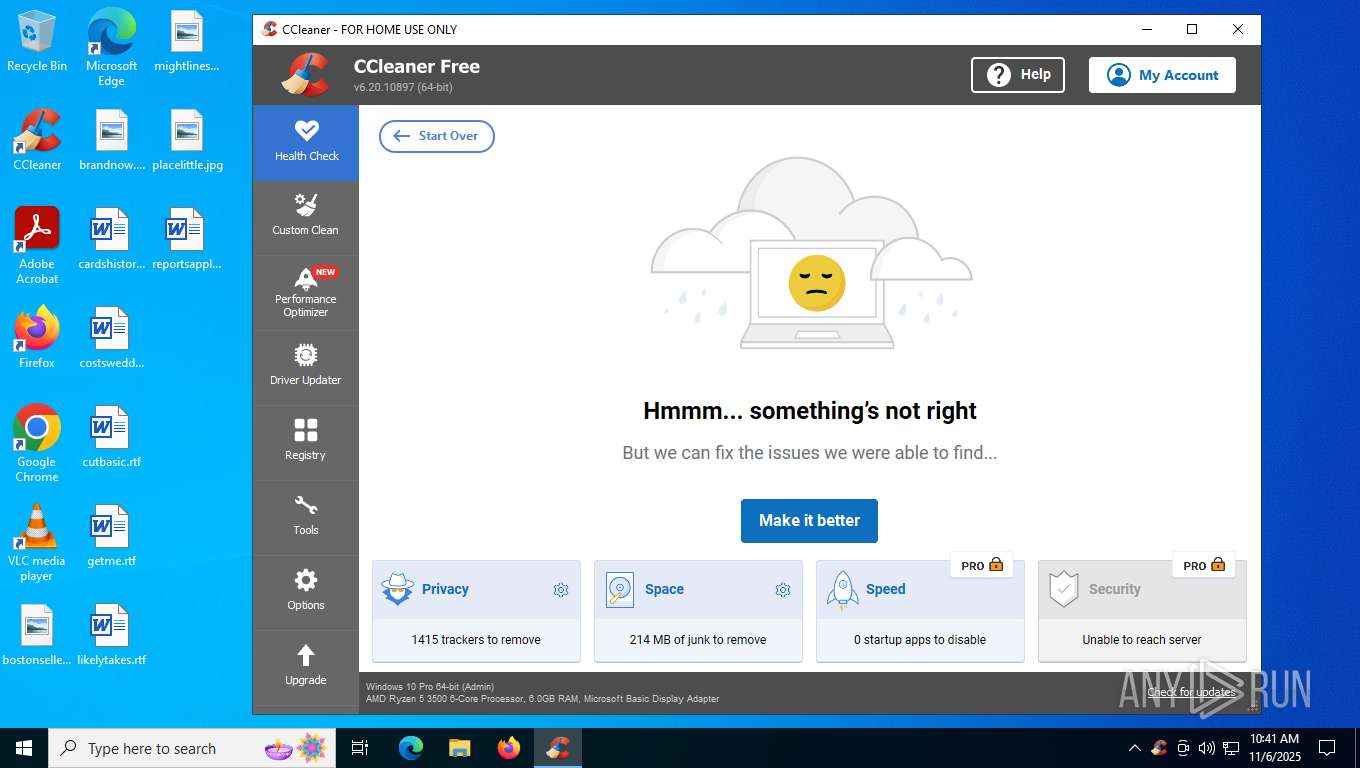Image resolution: width=1360 pixels, height=768 pixels.
Task: Select VLC media player shortcut
Action: click(37, 543)
